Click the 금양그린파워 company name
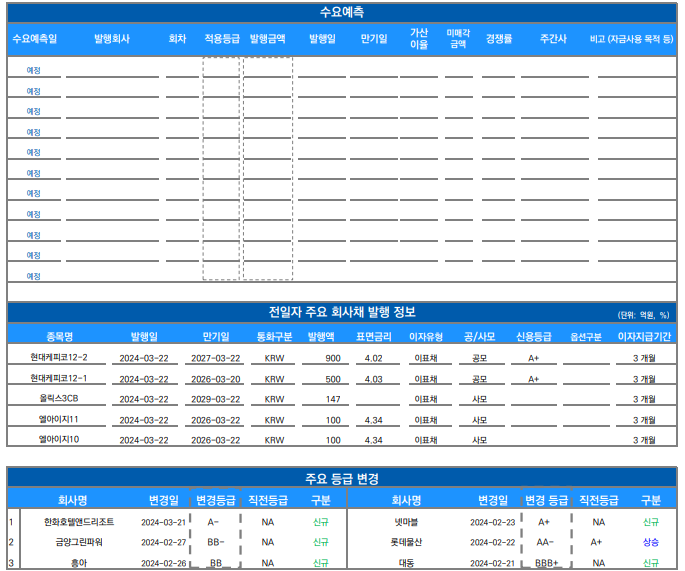 click(79, 542)
